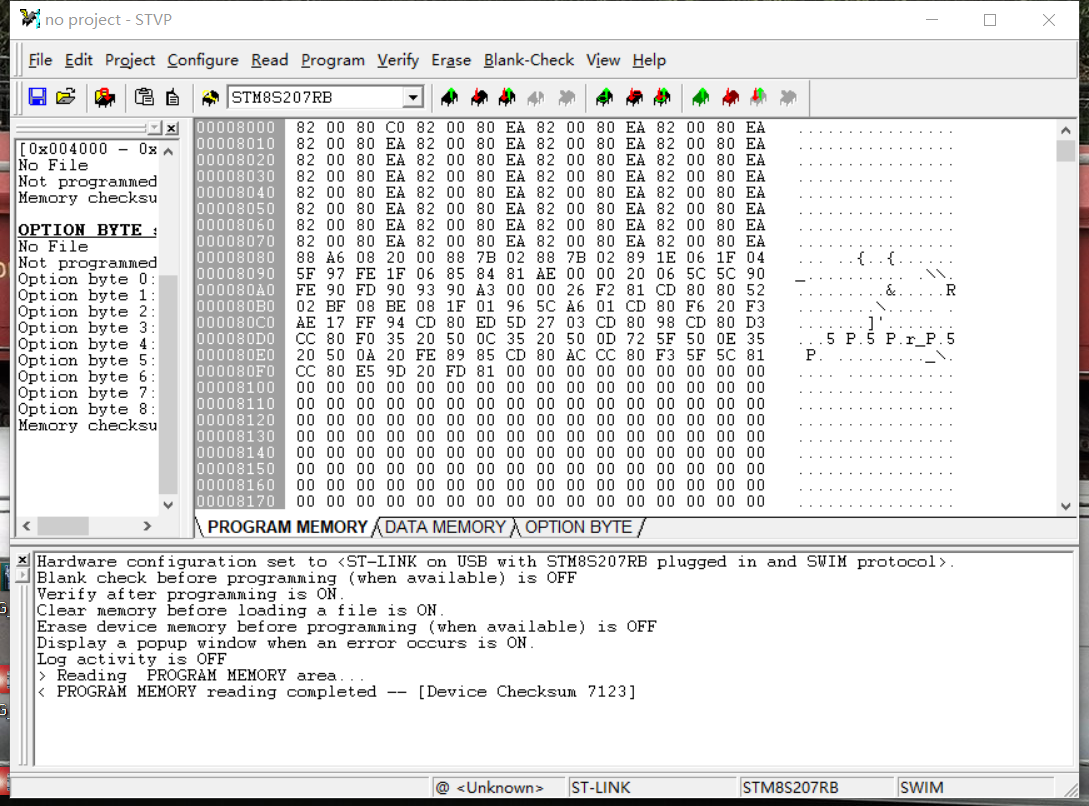Open the Configure menu
This screenshot has width=1089, height=806.
click(x=203, y=60)
